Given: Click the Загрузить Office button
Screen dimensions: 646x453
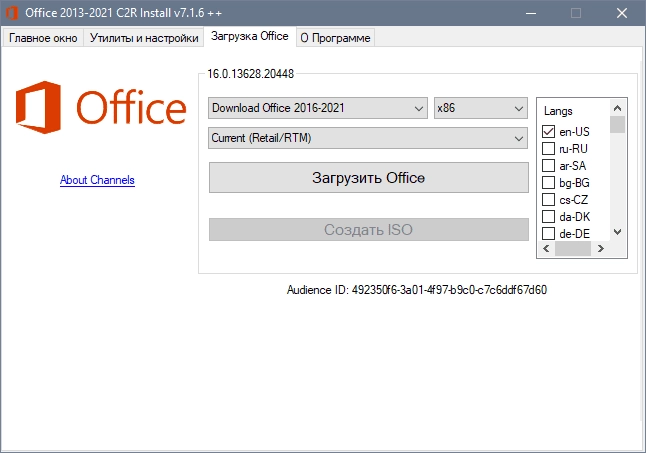Looking at the screenshot, I should tap(369, 177).
